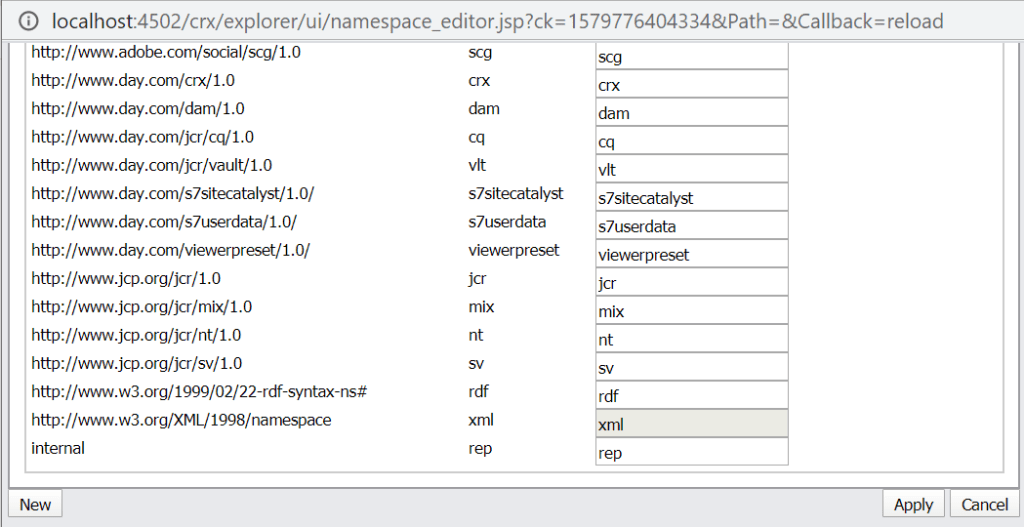Click into the cq prefix field
1024x527 pixels.
point(691,142)
